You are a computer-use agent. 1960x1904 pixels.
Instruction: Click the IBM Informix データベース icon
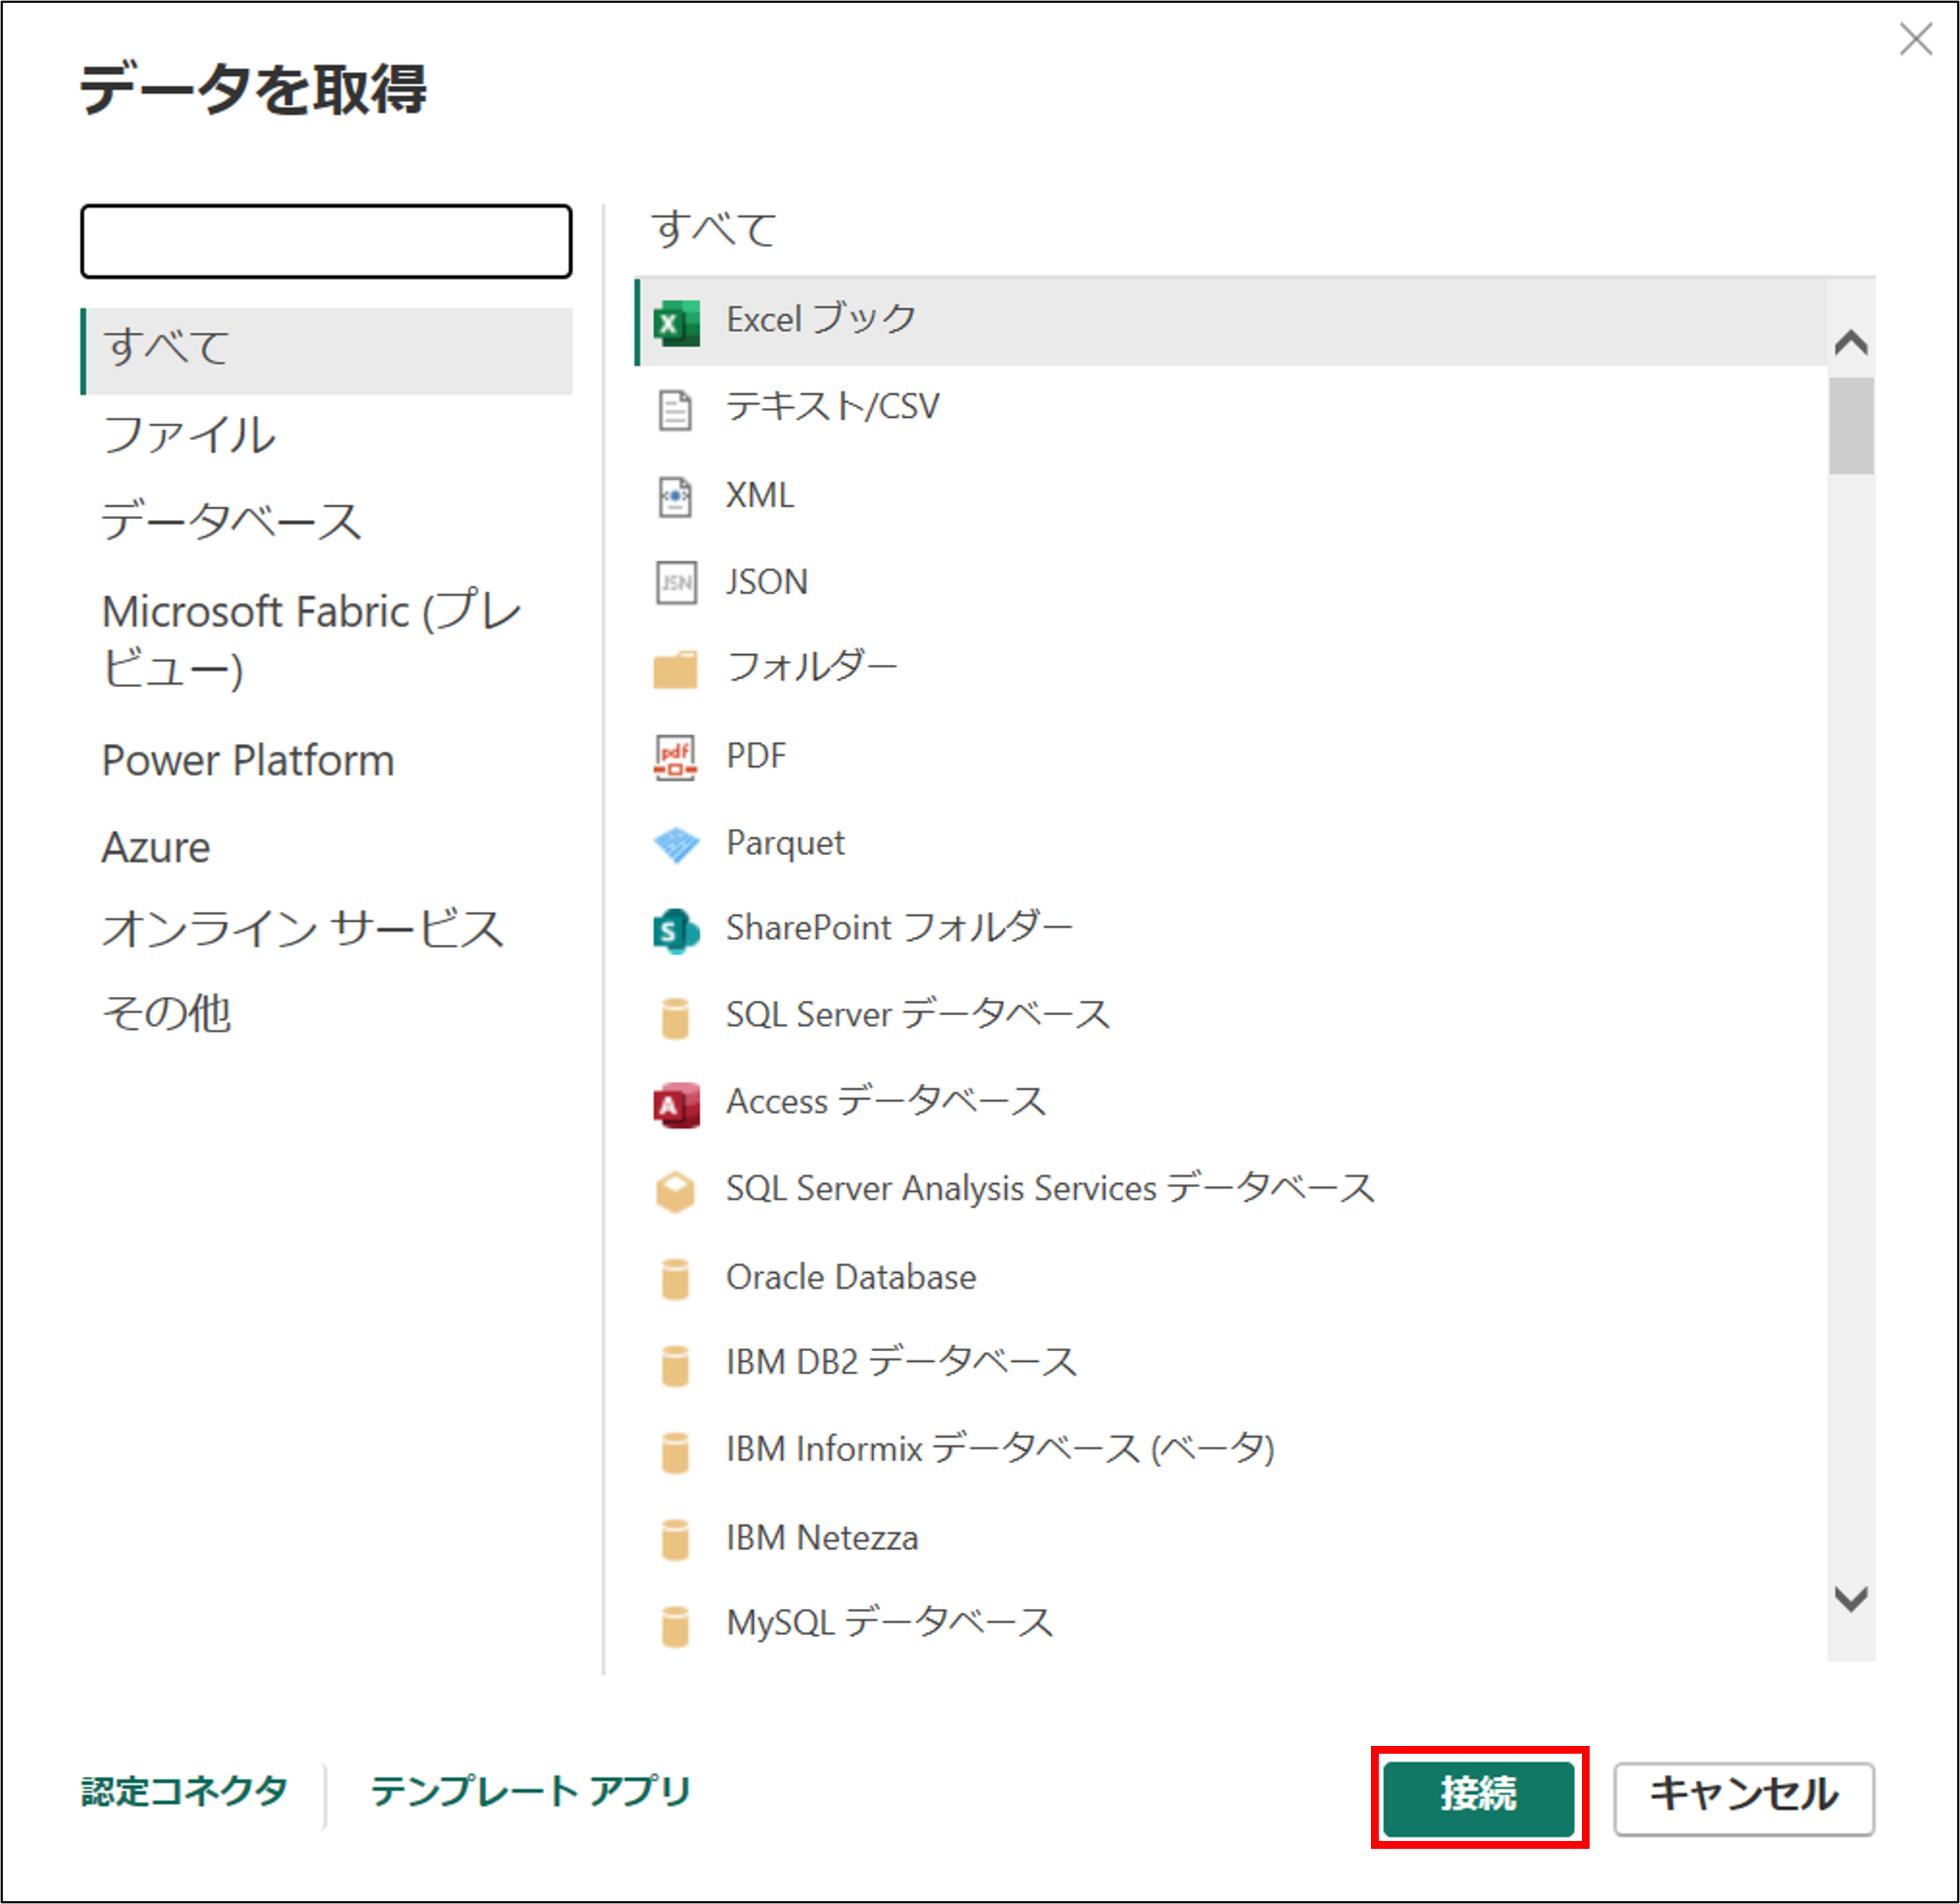(x=675, y=1452)
